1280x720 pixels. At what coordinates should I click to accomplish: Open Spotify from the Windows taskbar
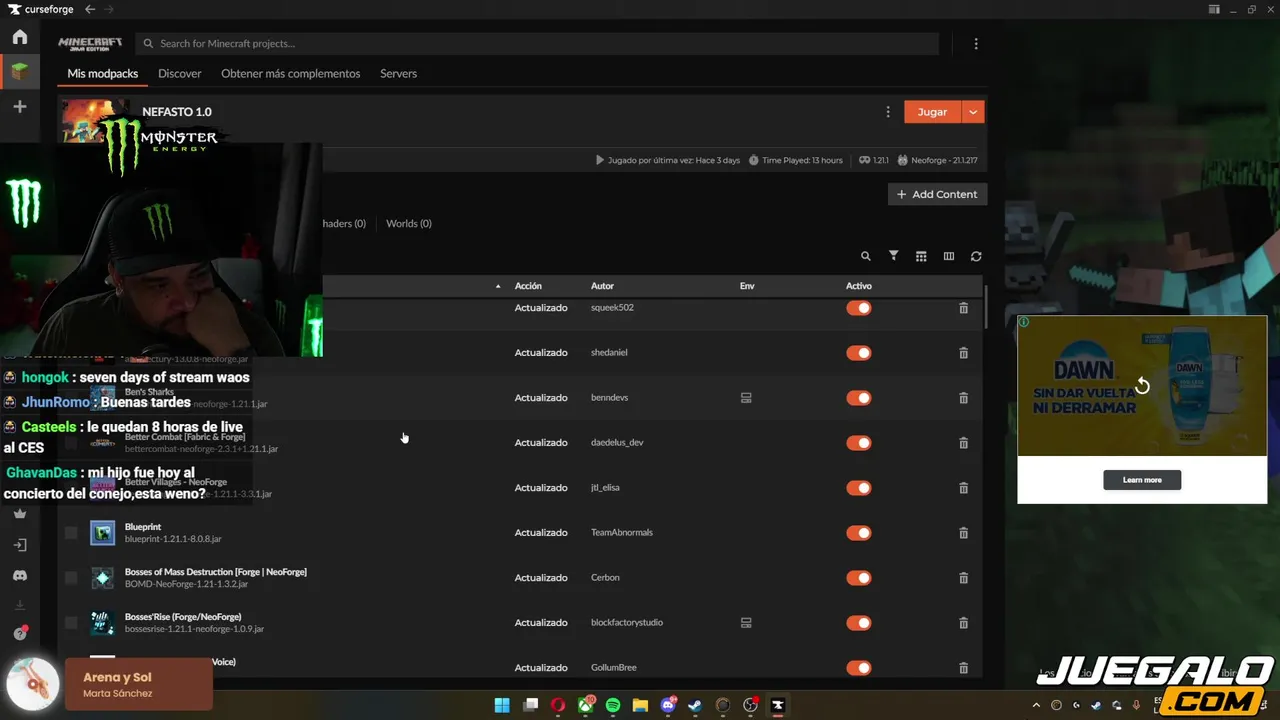pyautogui.click(x=613, y=705)
